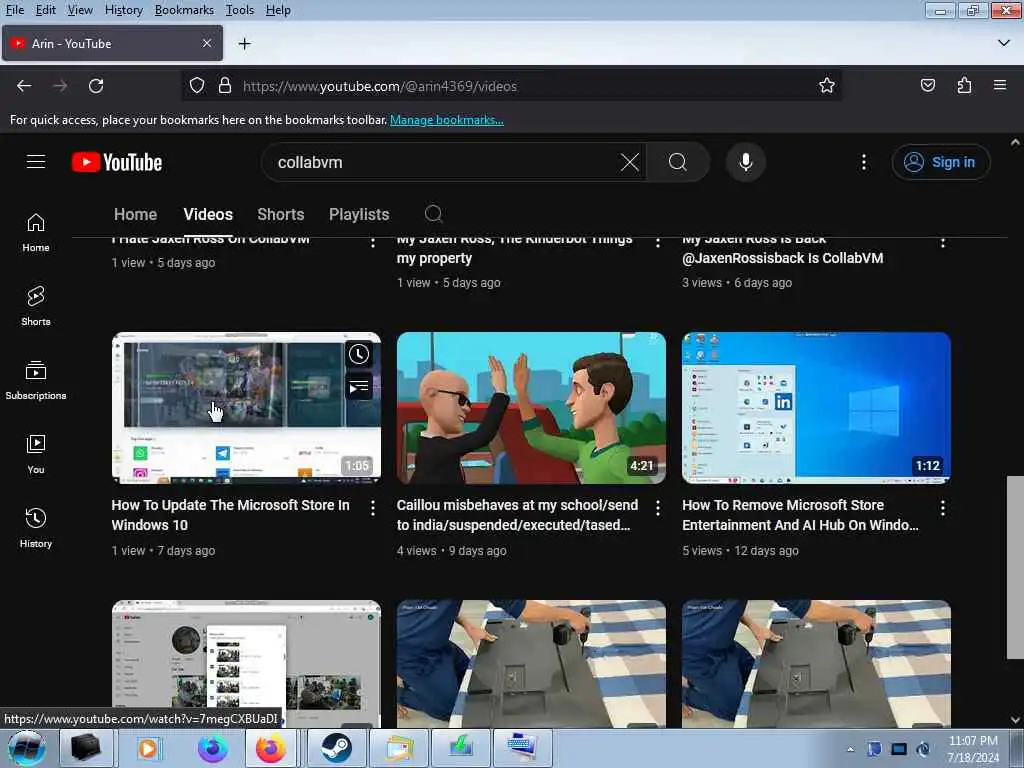Open How To Update Microsoft Store thumbnail
The height and width of the screenshot is (768, 1024).
[246, 408]
